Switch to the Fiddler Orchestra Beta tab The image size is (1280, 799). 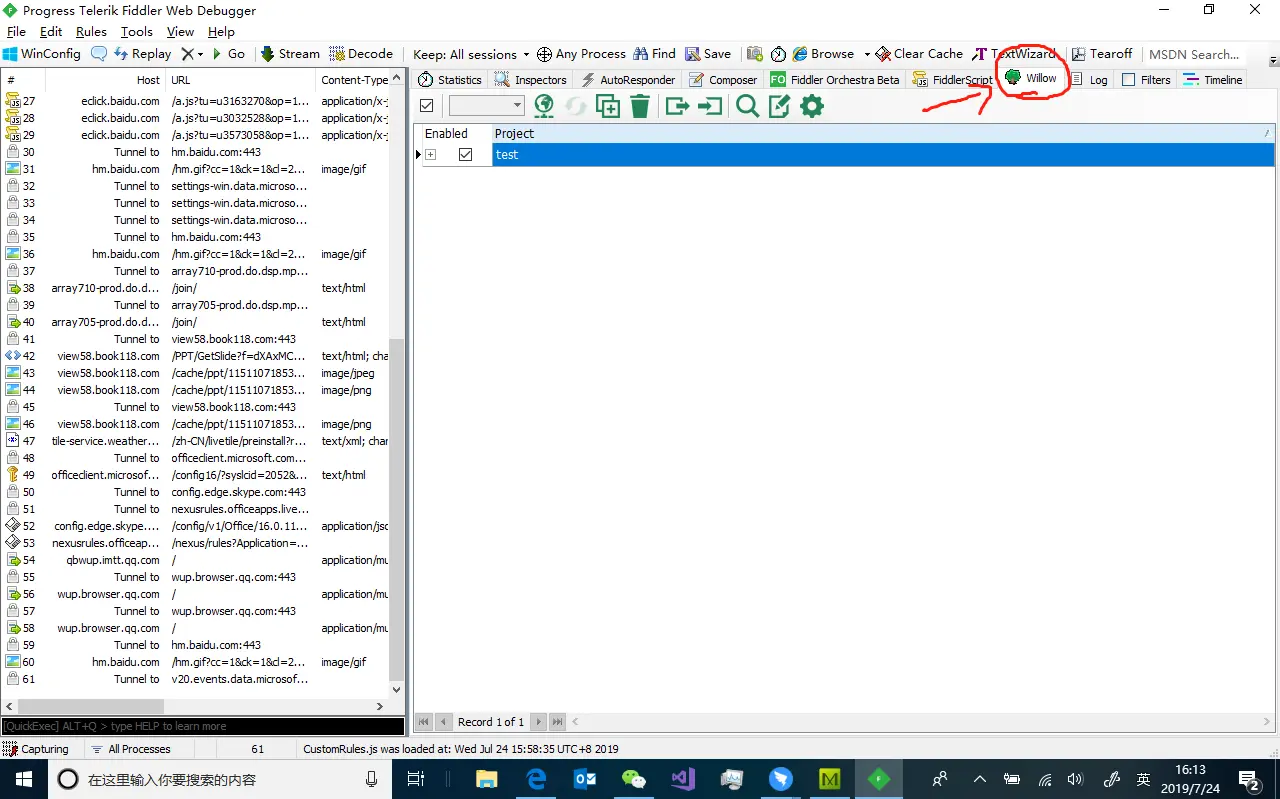pyautogui.click(x=835, y=80)
